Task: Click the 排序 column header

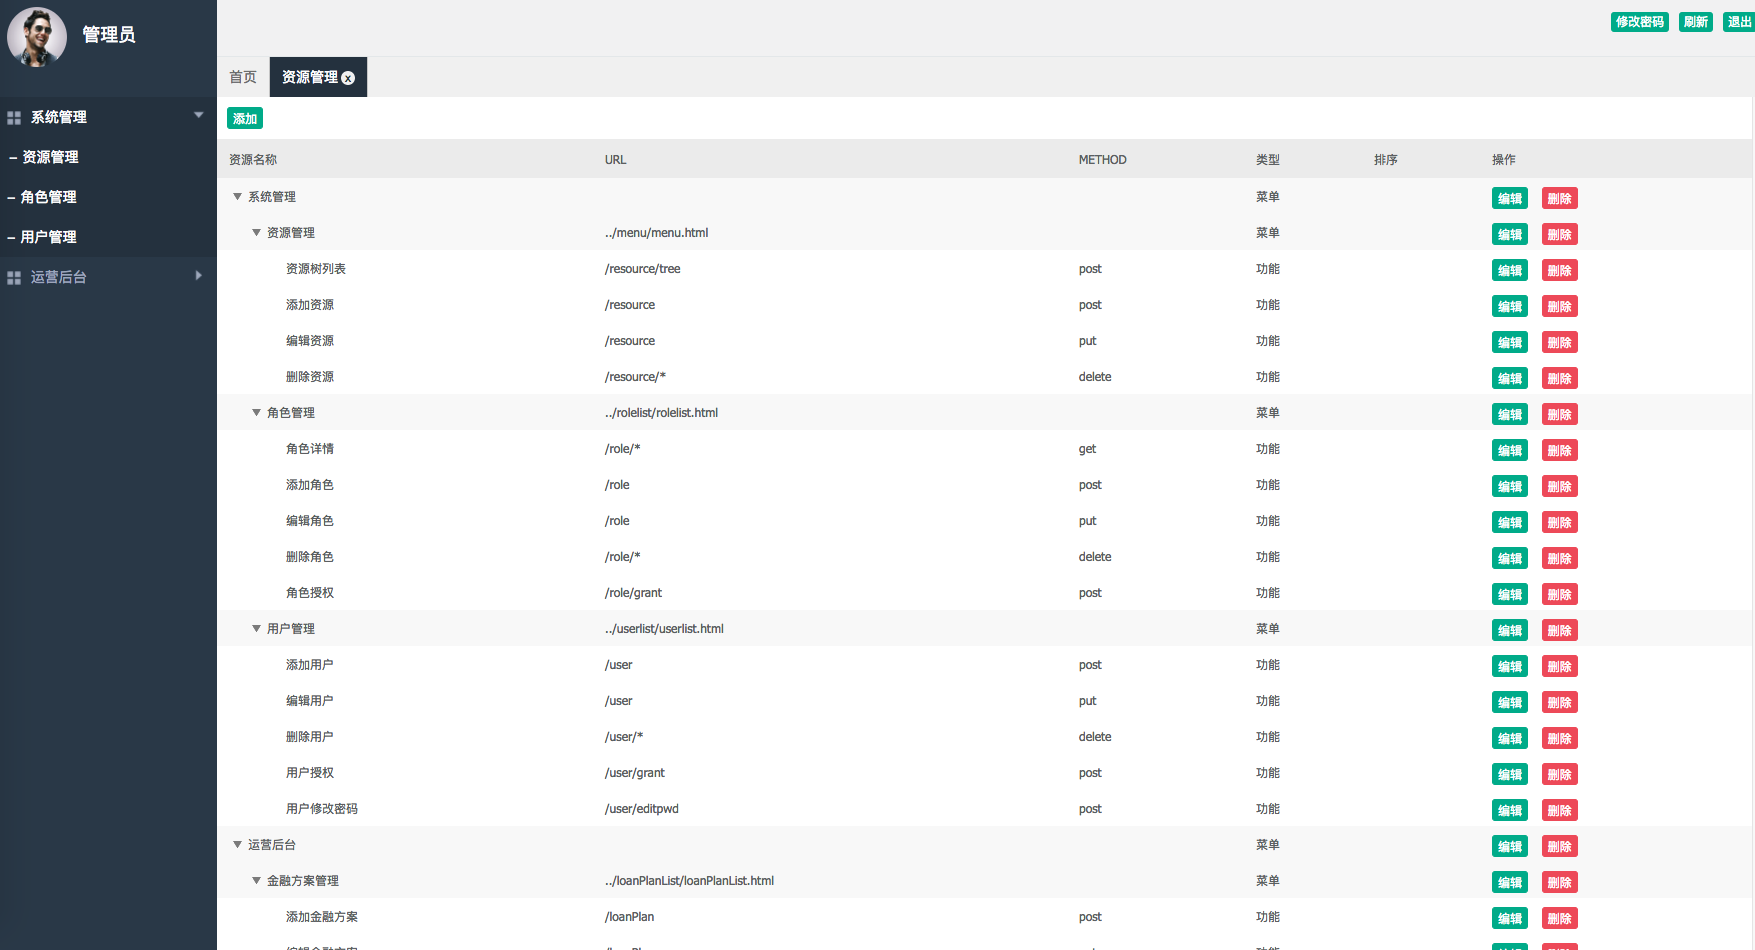Action: tap(1386, 160)
